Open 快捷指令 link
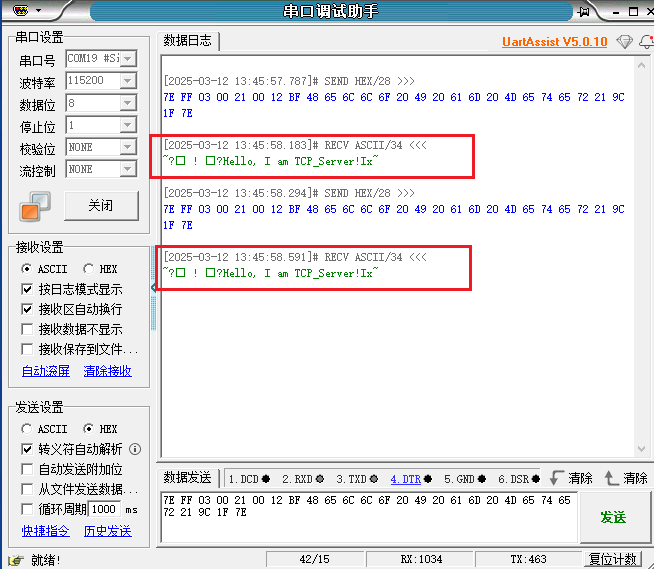 tap(46, 531)
